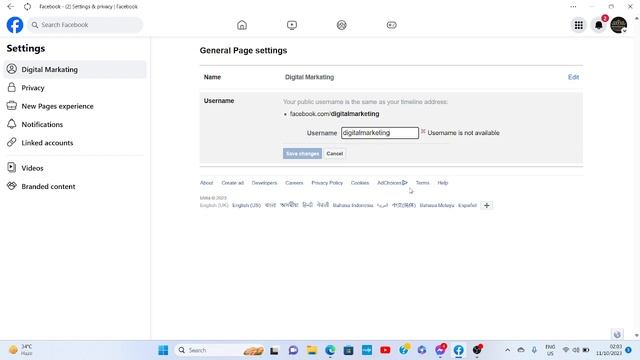Screen dimensions: 640x360
Task: Click the Facebook logo
Action: point(15,25)
